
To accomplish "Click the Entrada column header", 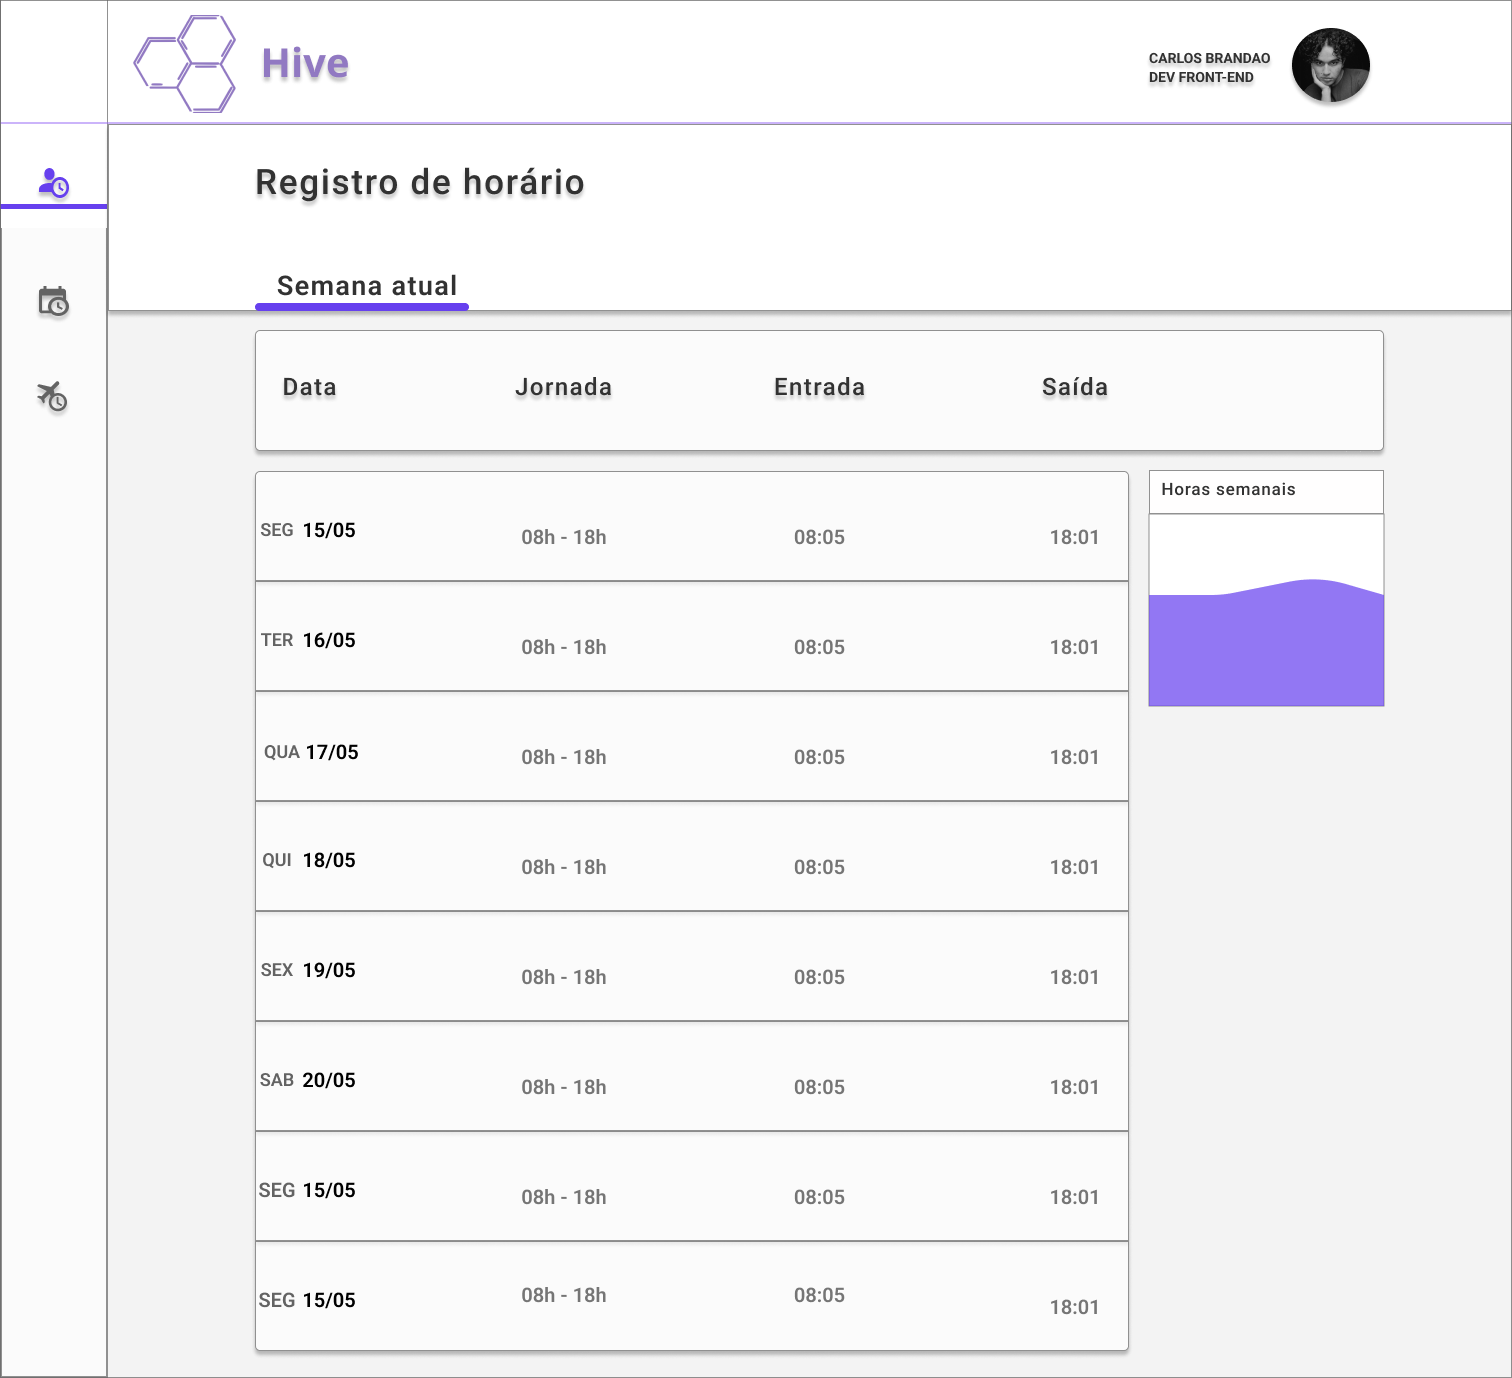I will point(819,387).
